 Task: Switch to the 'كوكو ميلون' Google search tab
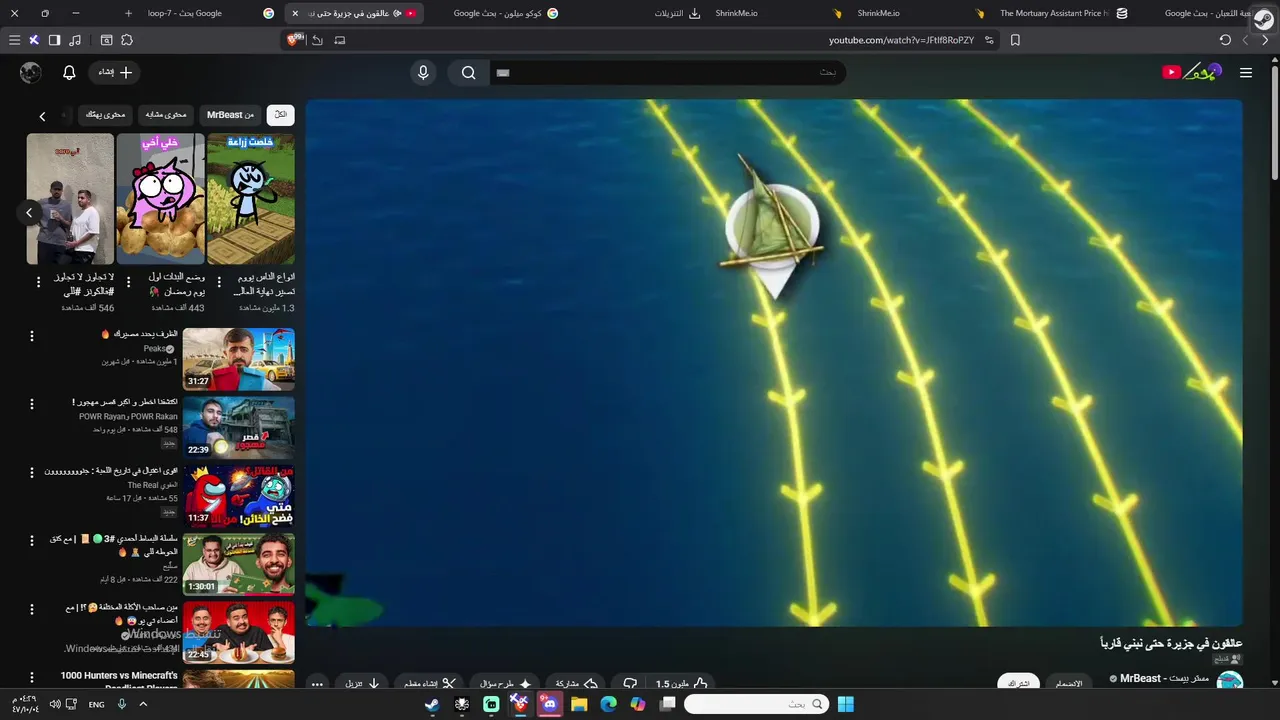tap(505, 13)
